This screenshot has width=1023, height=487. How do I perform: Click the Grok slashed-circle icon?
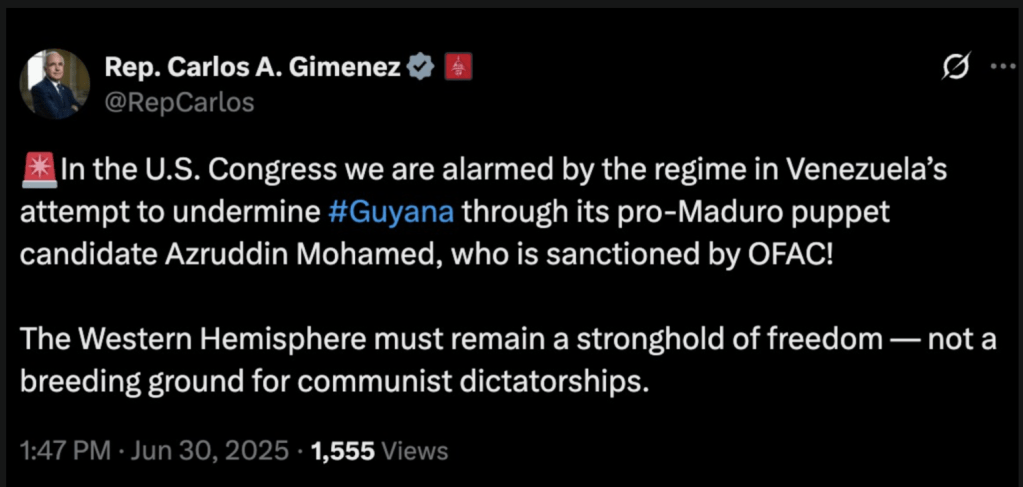956,67
